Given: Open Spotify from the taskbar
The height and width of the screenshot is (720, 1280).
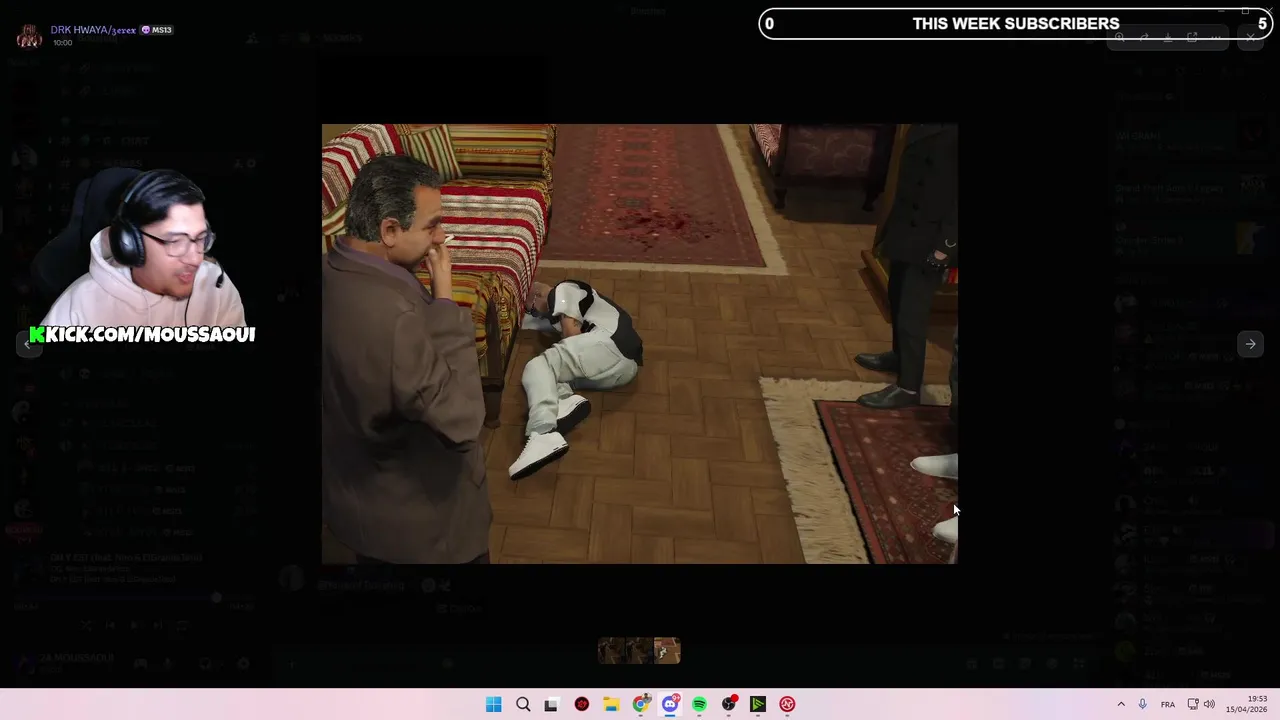Looking at the screenshot, I should 699,704.
